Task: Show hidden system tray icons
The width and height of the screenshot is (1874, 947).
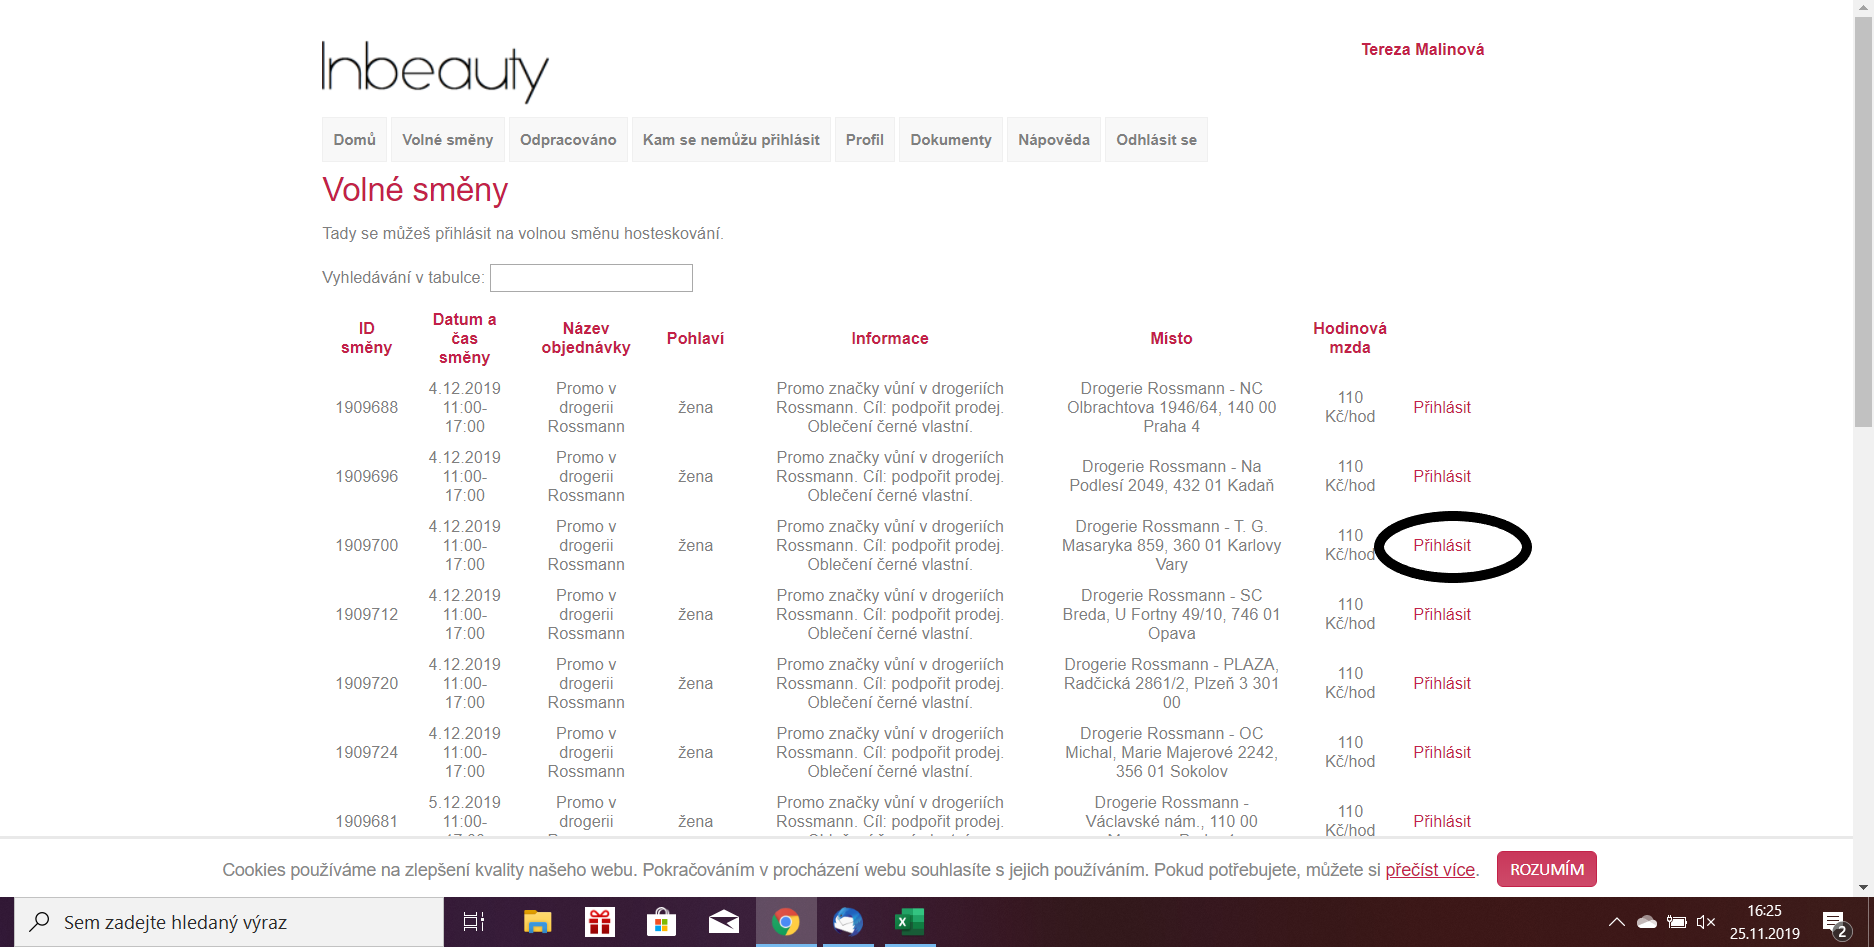Action: point(1616,922)
